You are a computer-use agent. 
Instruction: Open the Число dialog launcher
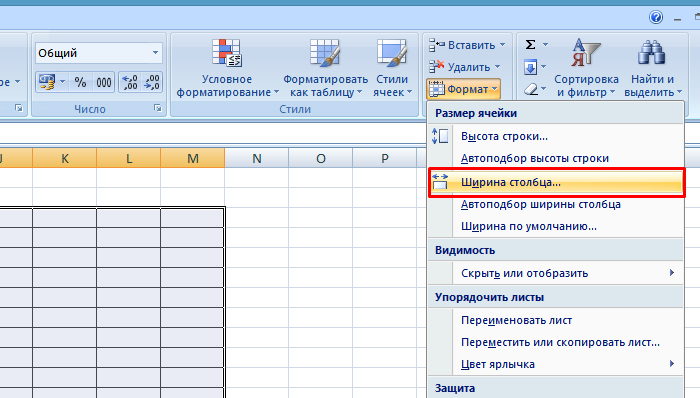[158, 108]
